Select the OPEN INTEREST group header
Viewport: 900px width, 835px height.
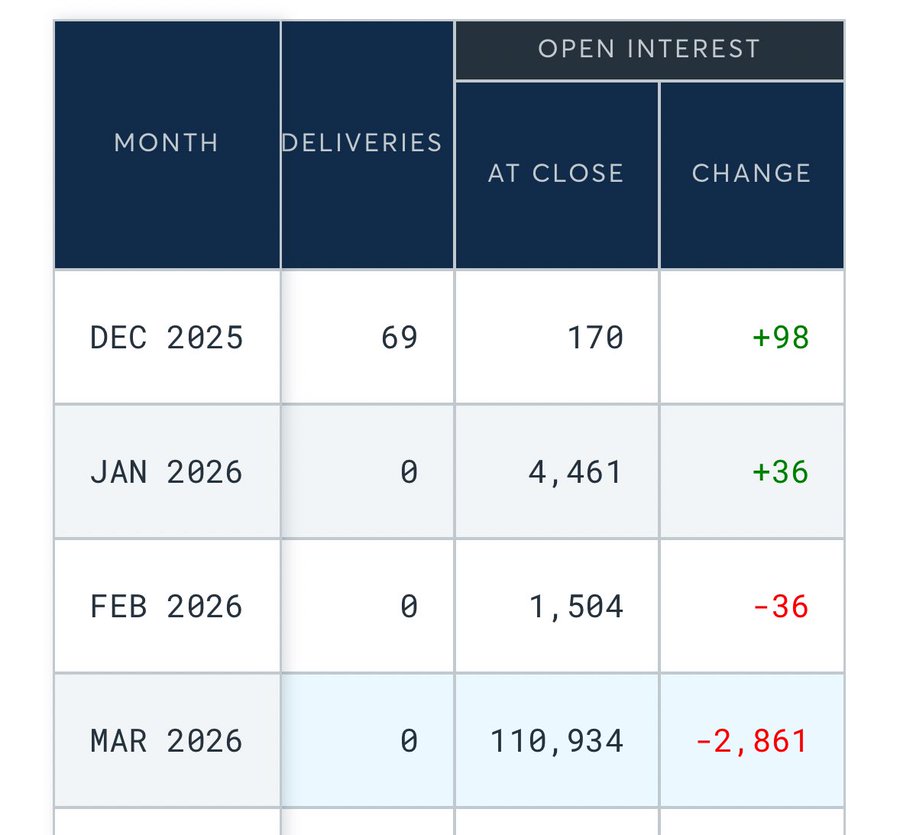[649, 49]
